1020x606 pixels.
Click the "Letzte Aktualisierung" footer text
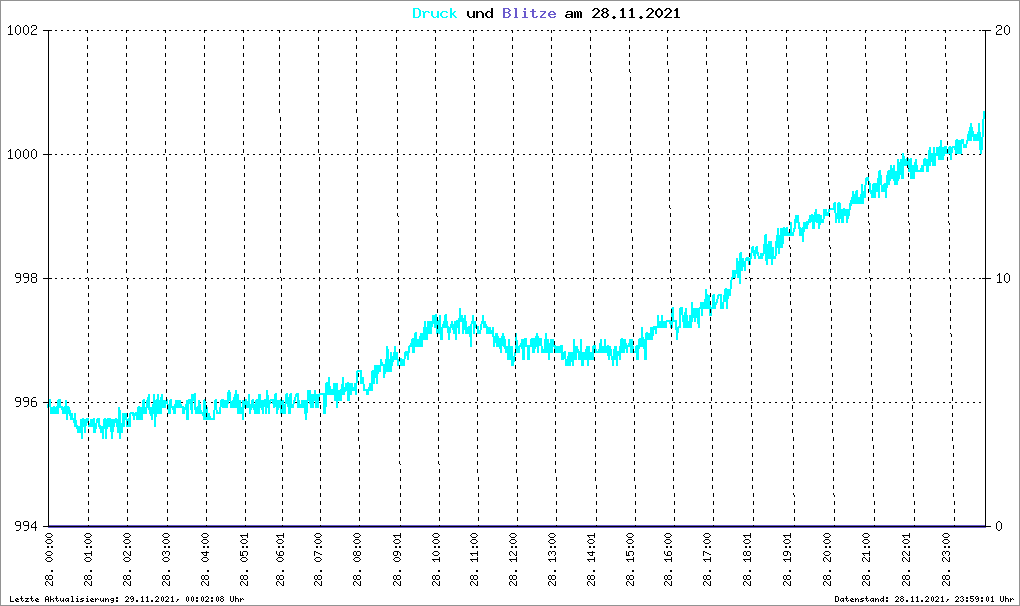point(127,599)
